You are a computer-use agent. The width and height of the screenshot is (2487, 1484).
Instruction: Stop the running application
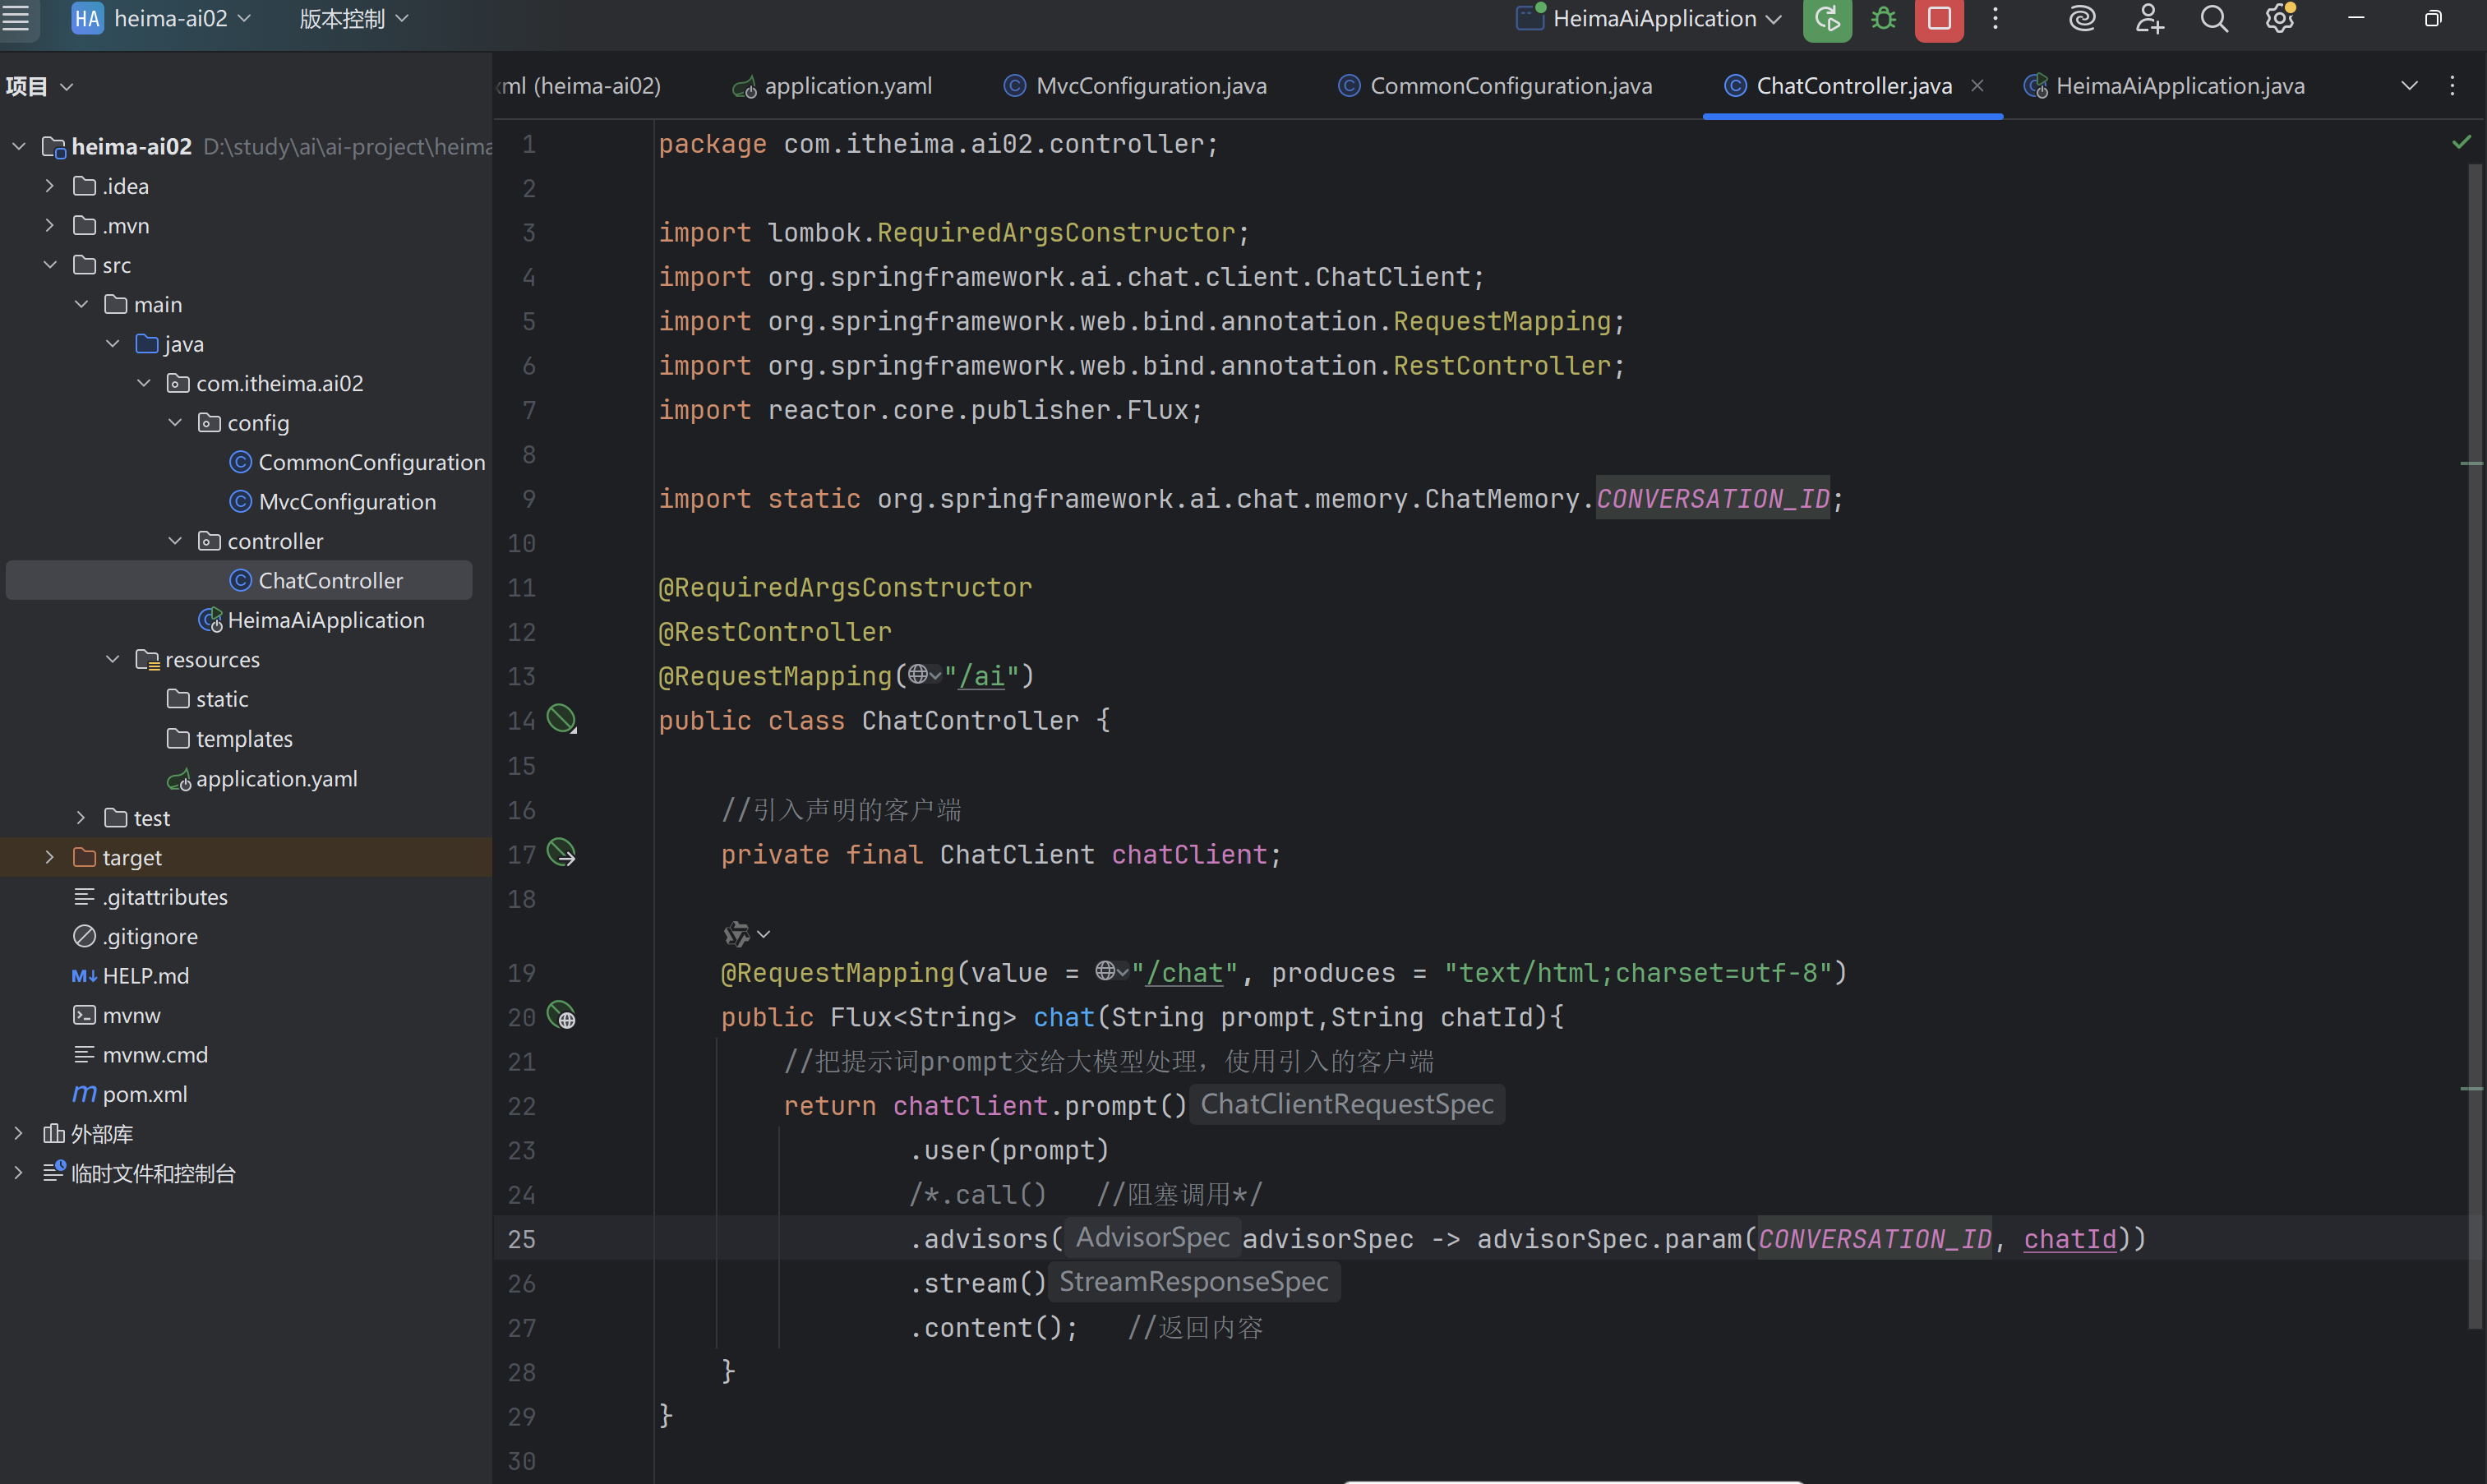[x=1938, y=19]
